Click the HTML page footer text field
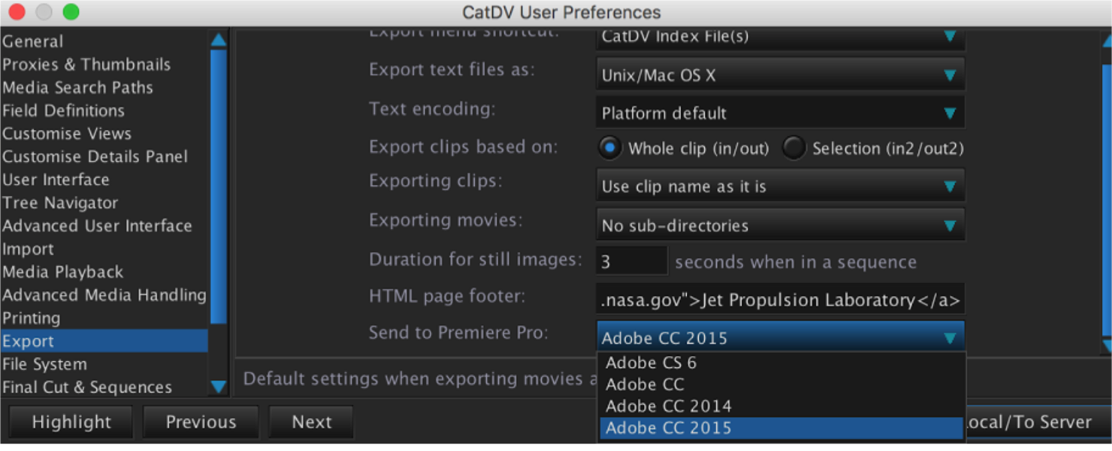The height and width of the screenshot is (451, 1112). pos(780,300)
